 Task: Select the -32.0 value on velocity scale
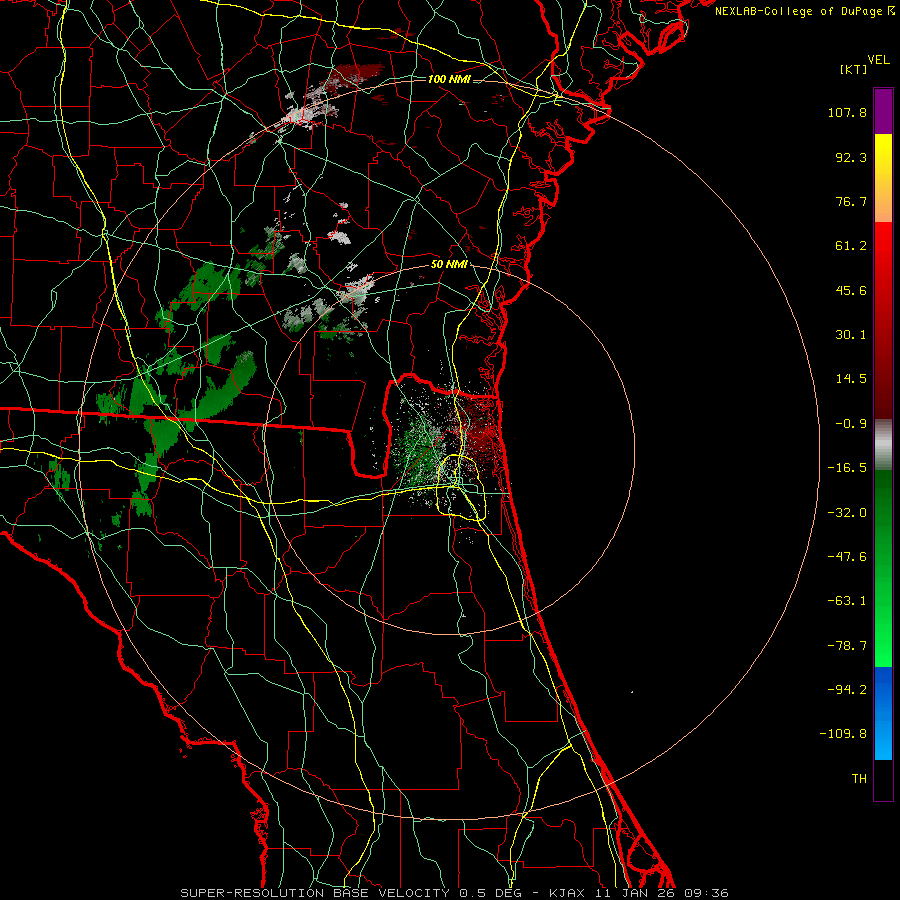[847, 513]
